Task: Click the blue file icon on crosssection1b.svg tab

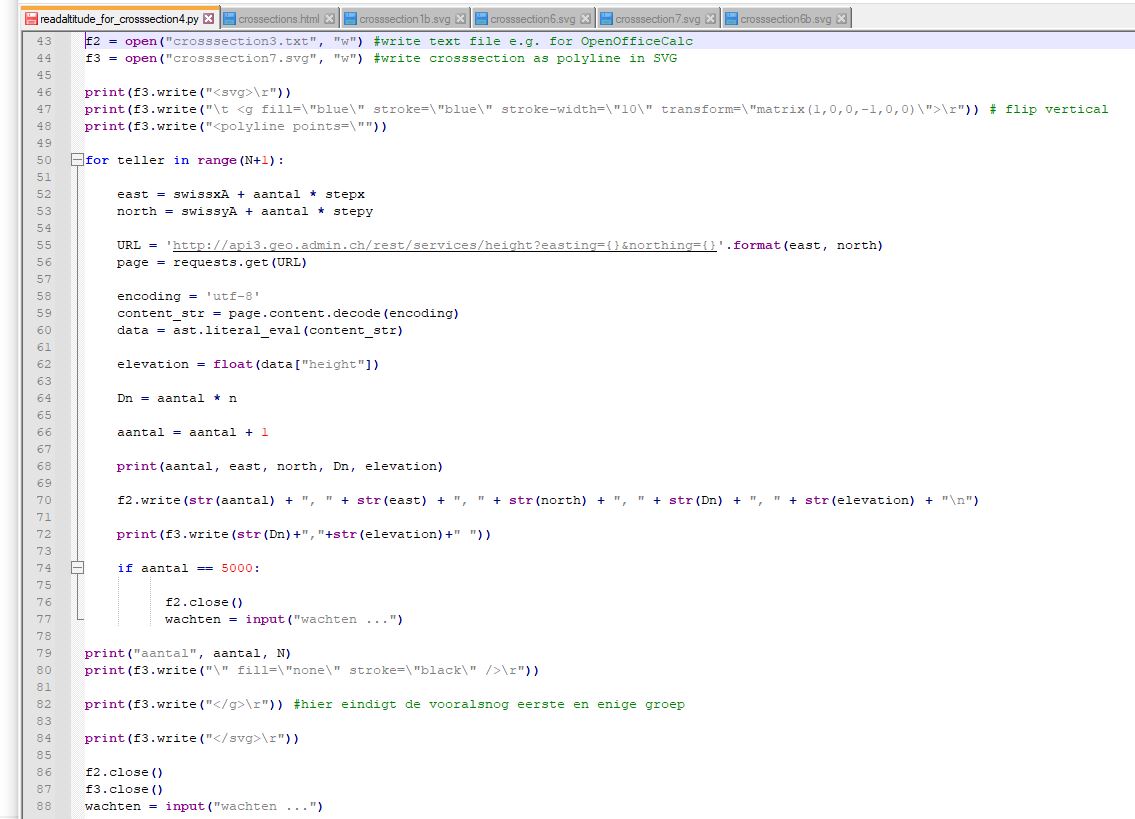Action: click(x=350, y=19)
